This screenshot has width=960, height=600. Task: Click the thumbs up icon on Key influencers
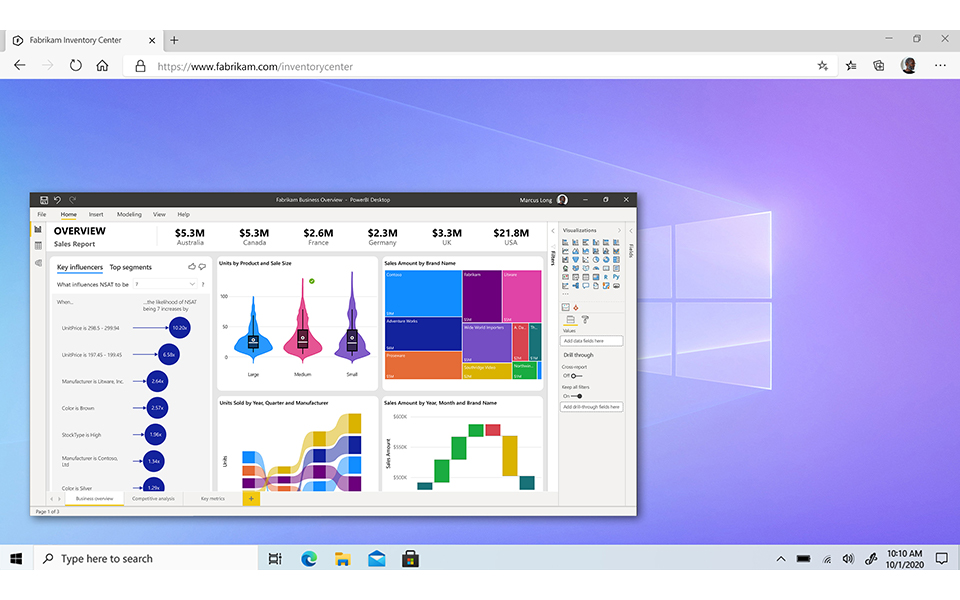pyautogui.click(x=191, y=266)
